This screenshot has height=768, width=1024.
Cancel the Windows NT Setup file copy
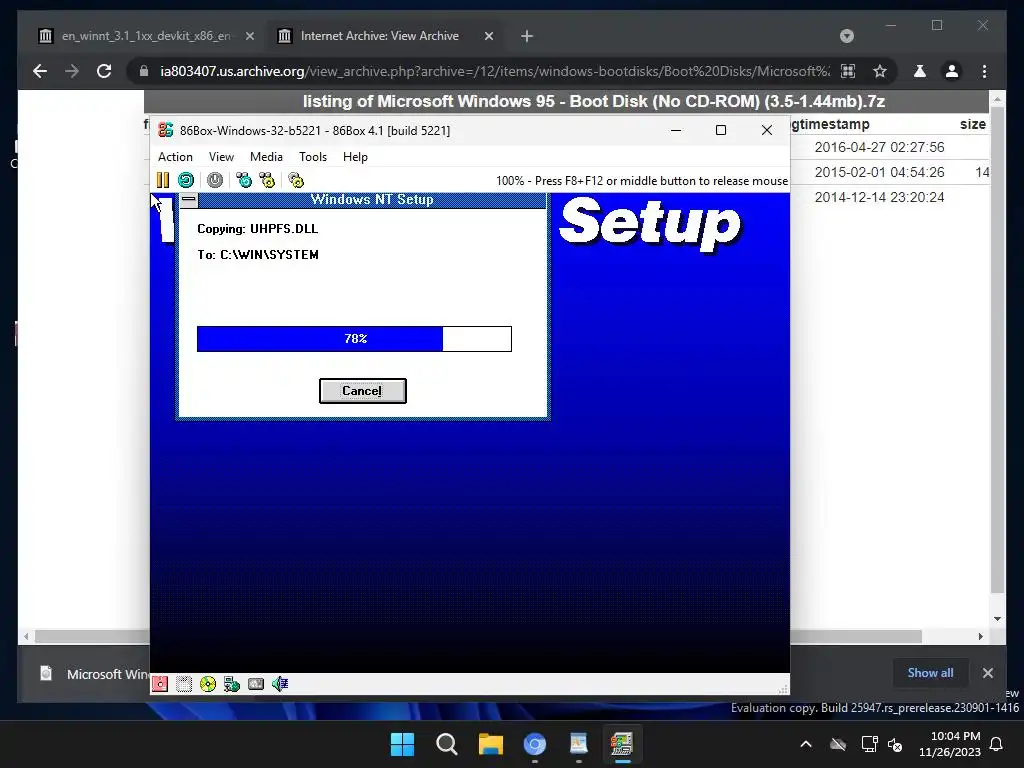point(362,391)
